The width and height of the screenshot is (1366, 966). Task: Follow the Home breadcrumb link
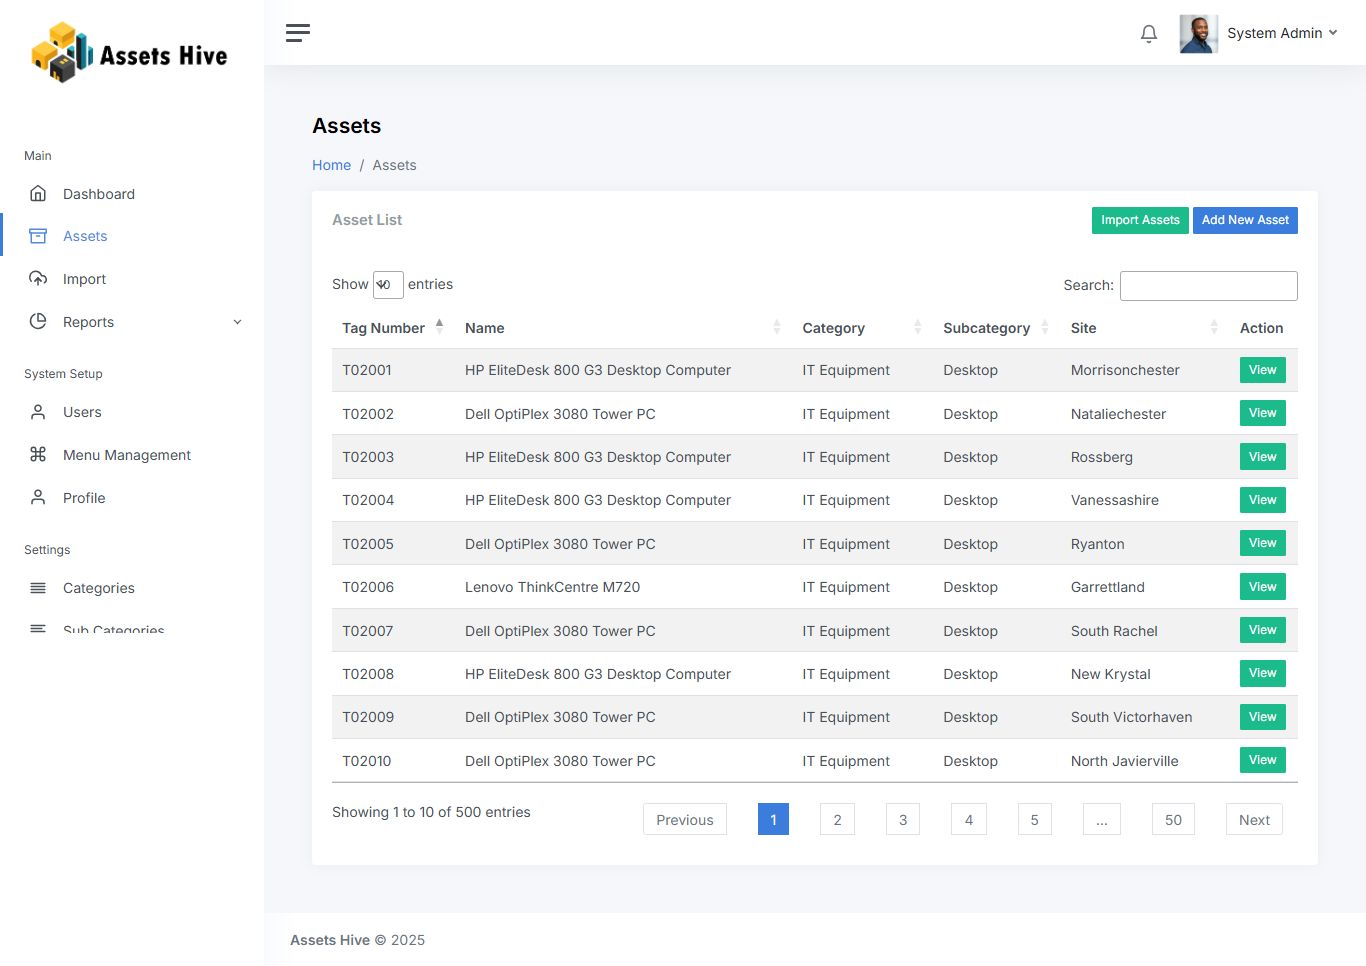331,165
